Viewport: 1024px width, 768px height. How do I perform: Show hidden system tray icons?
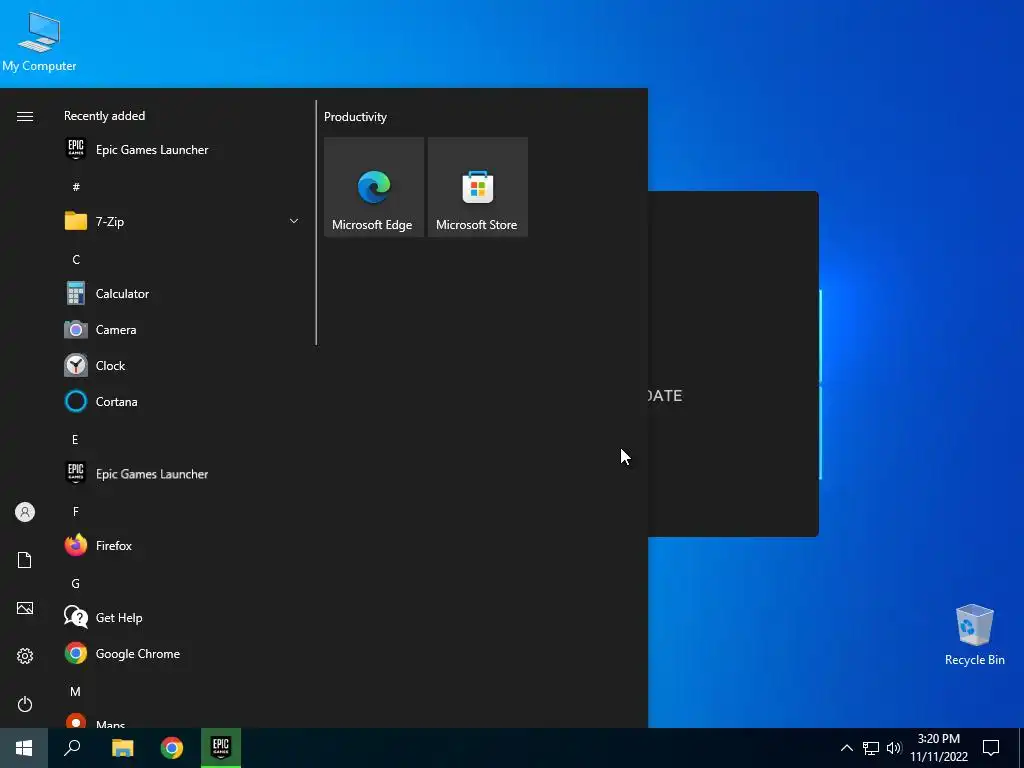pyautogui.click(x=846, y=748)
